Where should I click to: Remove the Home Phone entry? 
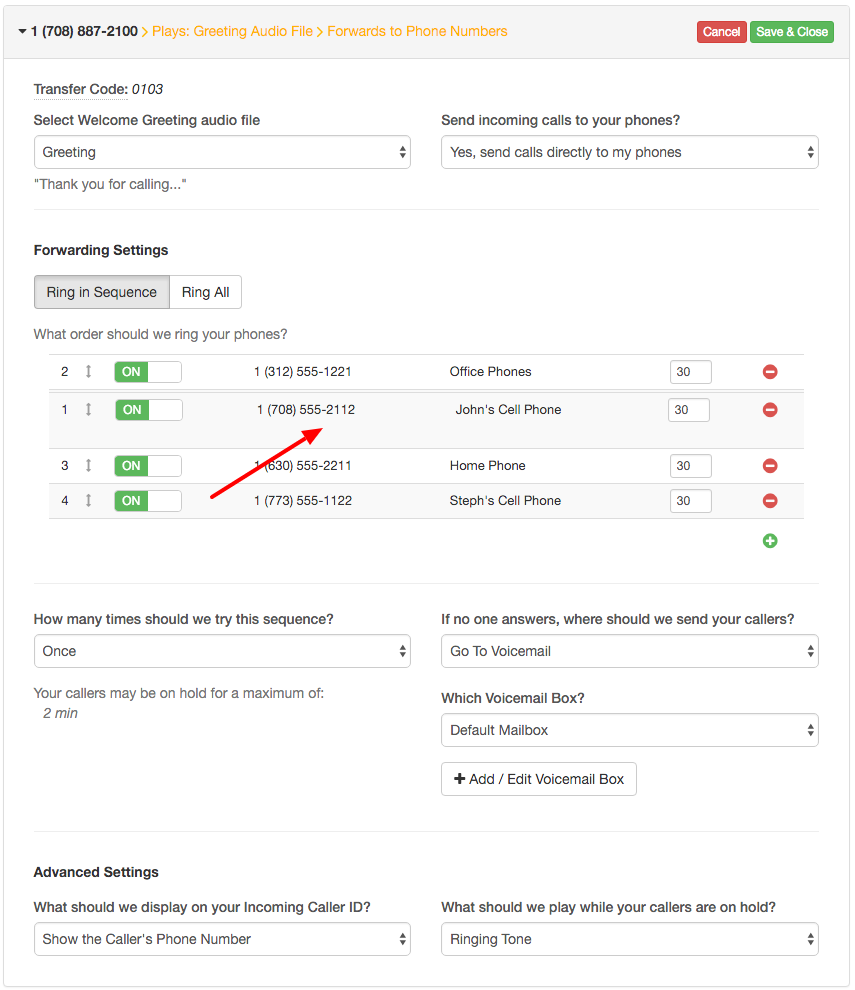[x=770, y=465]
